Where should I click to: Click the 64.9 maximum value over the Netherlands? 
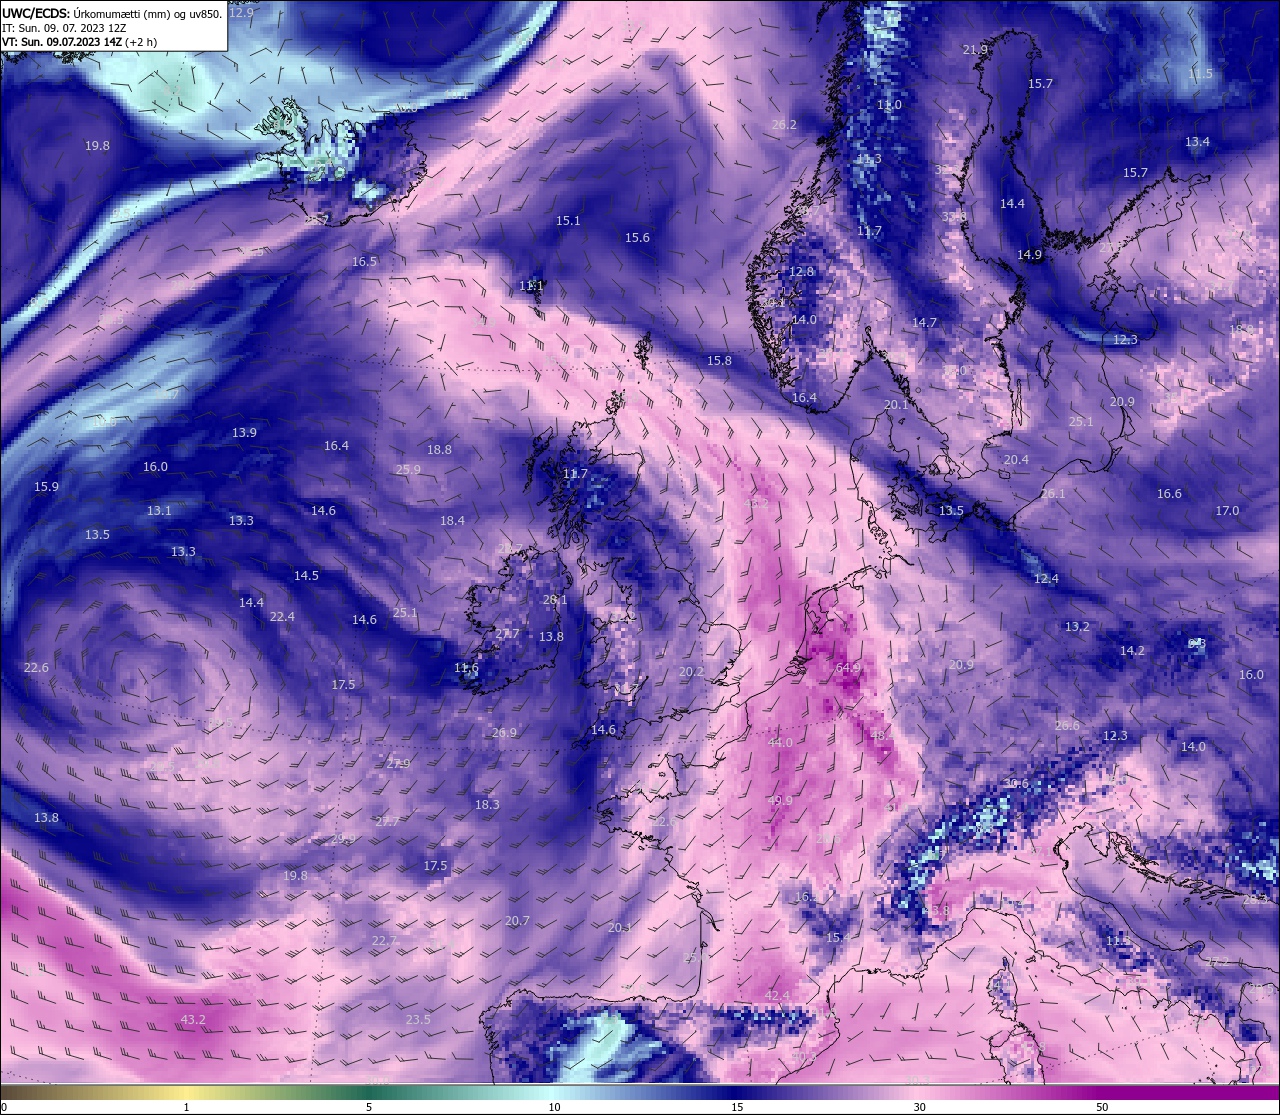(848, 667)
